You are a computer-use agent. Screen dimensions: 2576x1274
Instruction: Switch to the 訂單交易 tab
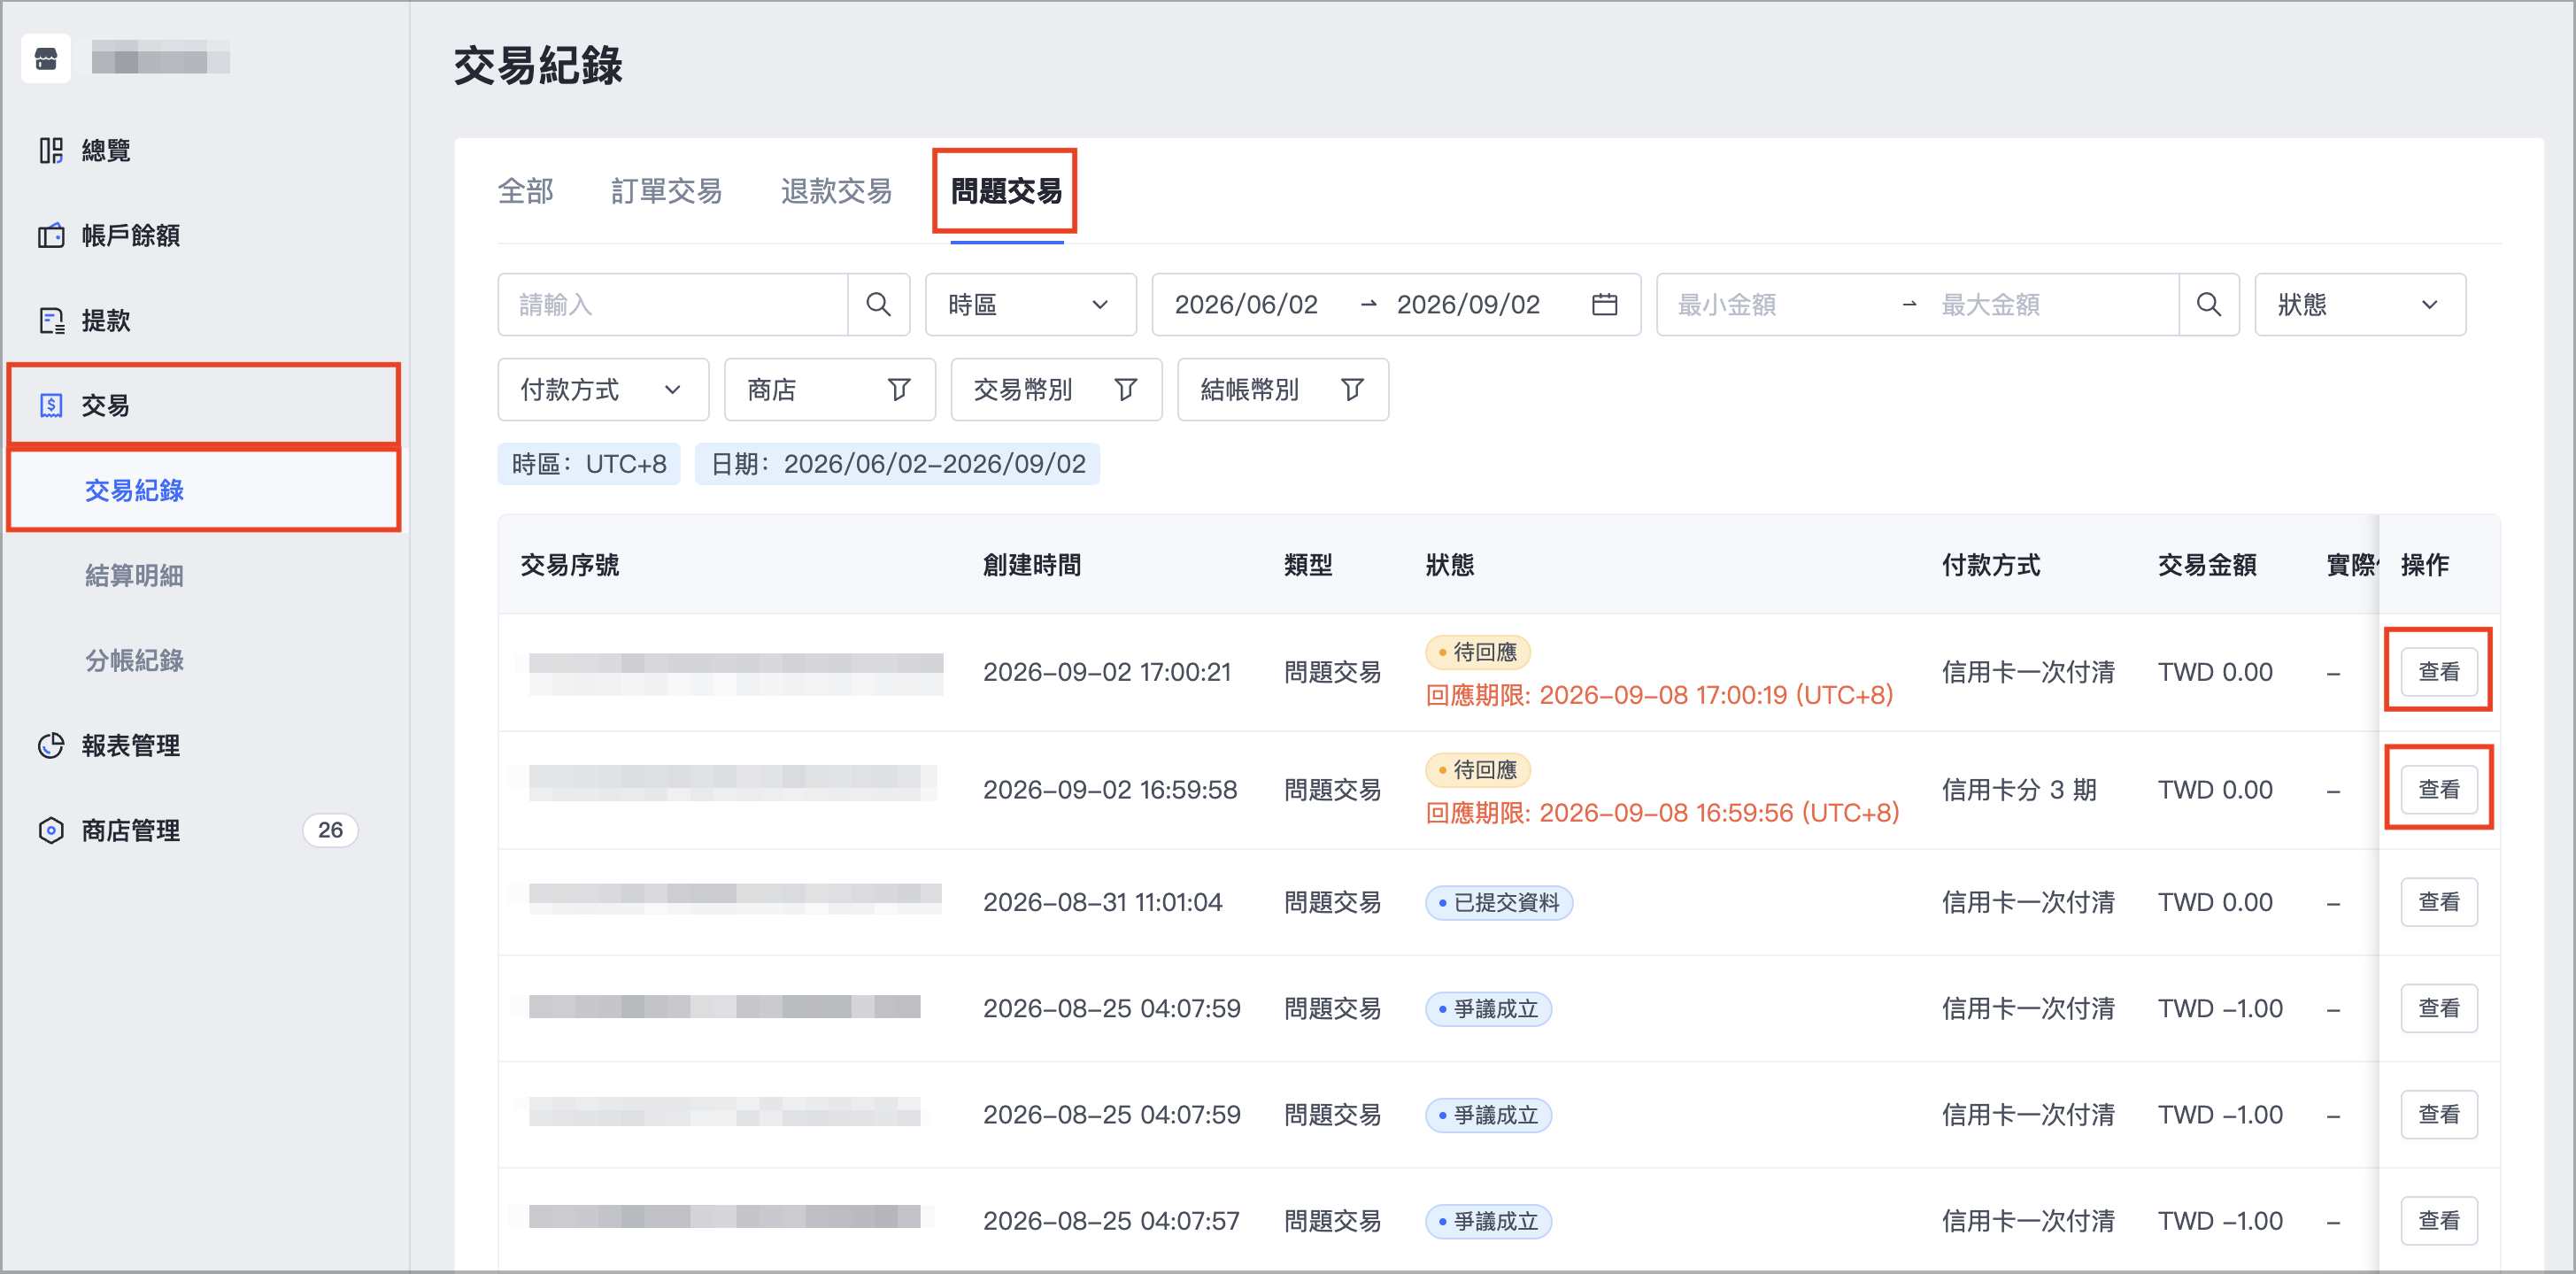(x=666, y=191)
